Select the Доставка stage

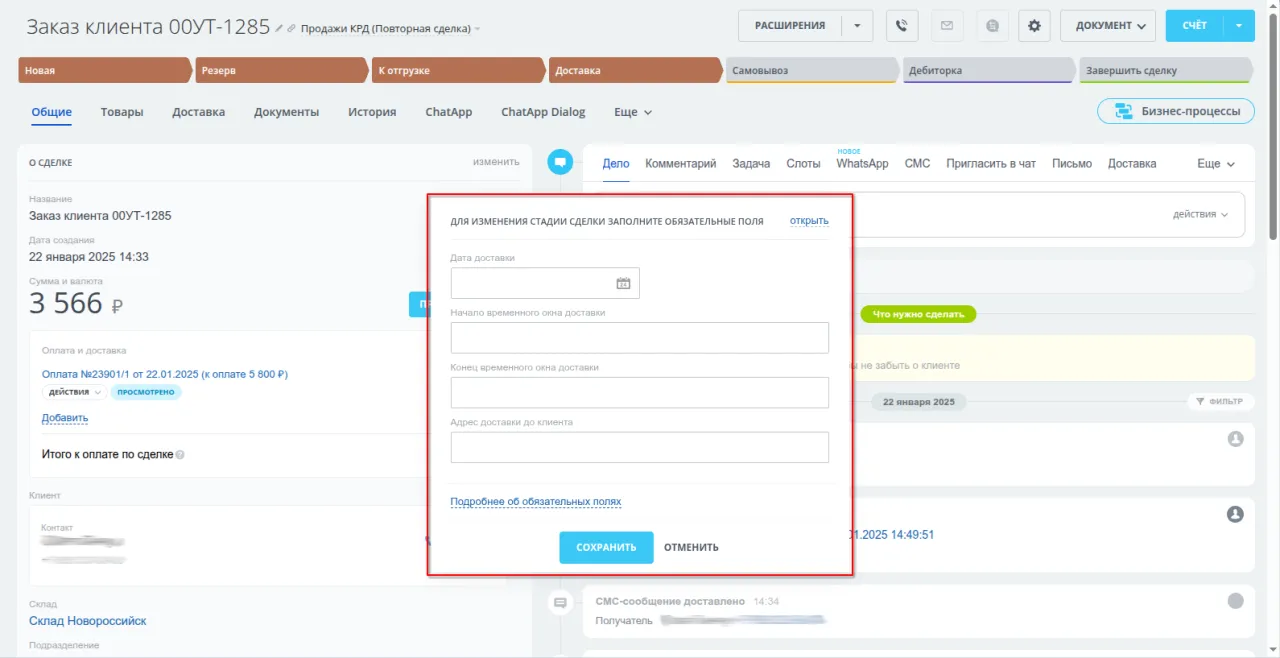coord(635,71)
